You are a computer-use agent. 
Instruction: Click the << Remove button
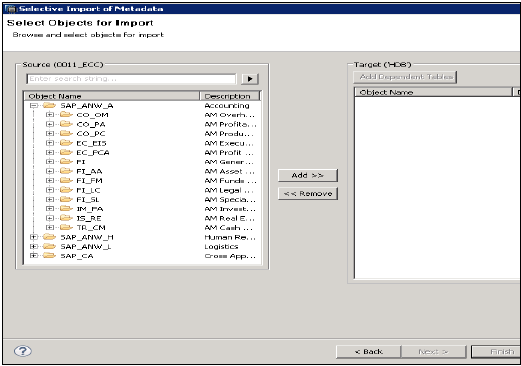point(308,194)
